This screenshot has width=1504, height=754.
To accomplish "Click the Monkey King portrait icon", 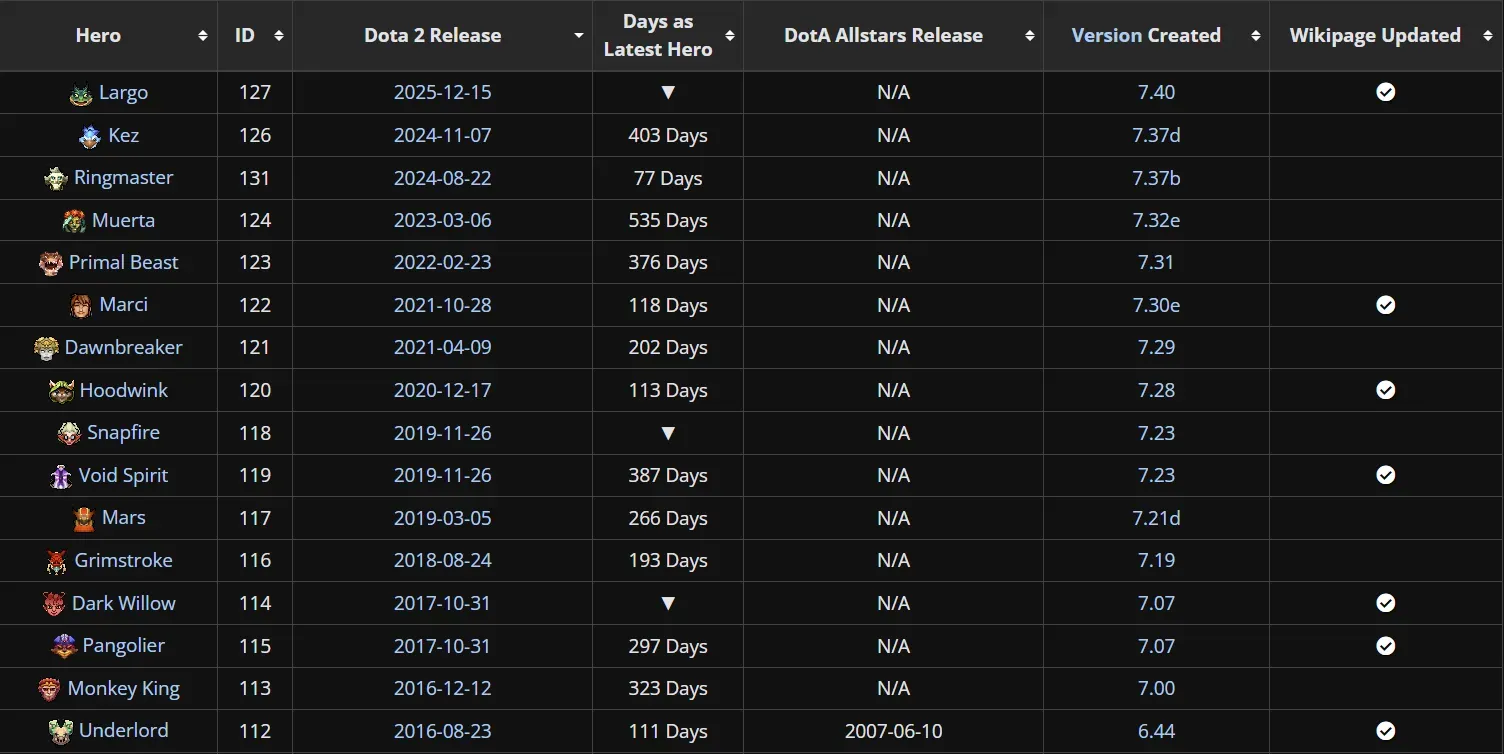I will pos(50,689).
